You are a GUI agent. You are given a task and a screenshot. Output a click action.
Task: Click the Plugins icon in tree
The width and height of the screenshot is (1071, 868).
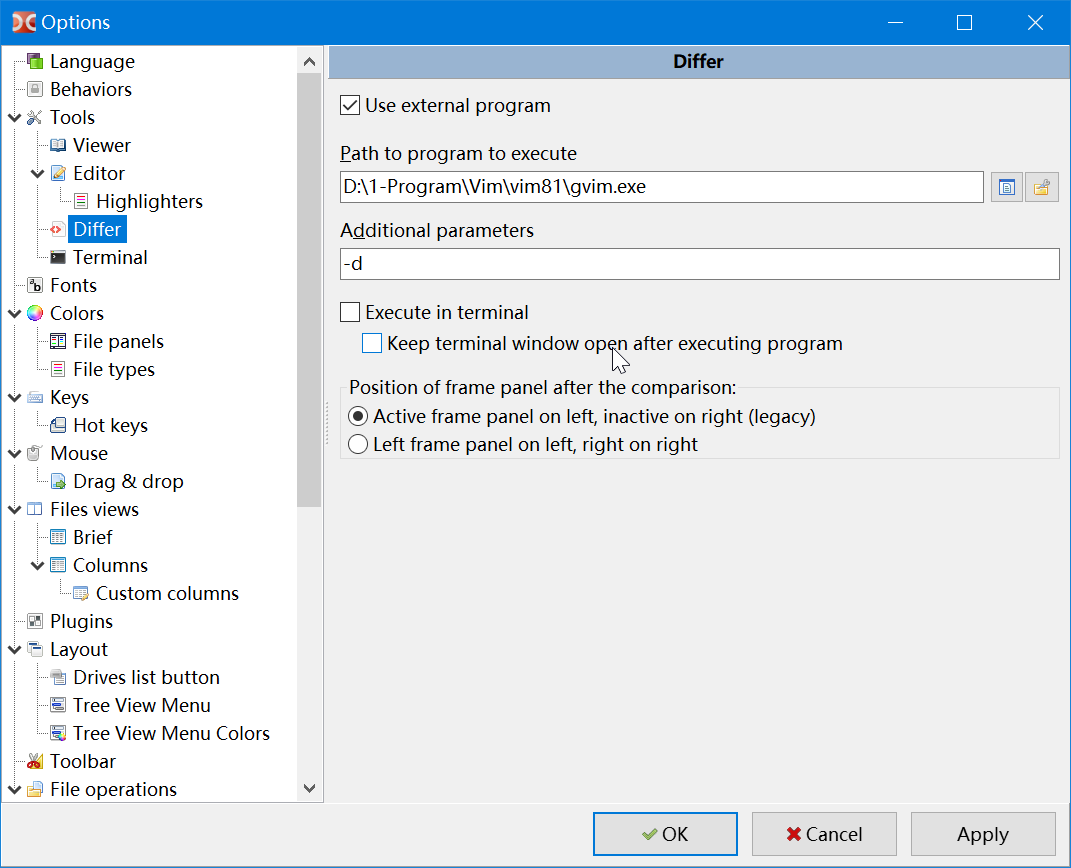35,622
